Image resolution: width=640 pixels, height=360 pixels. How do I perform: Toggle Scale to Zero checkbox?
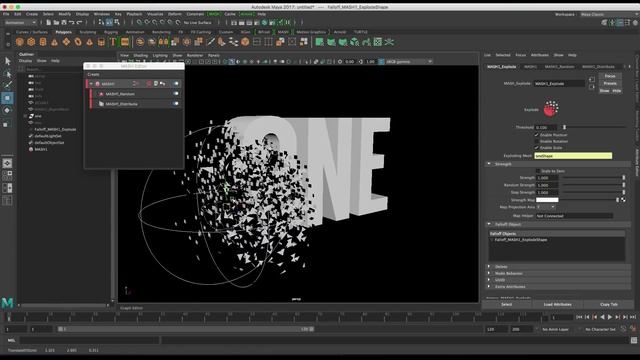point(538,171)
